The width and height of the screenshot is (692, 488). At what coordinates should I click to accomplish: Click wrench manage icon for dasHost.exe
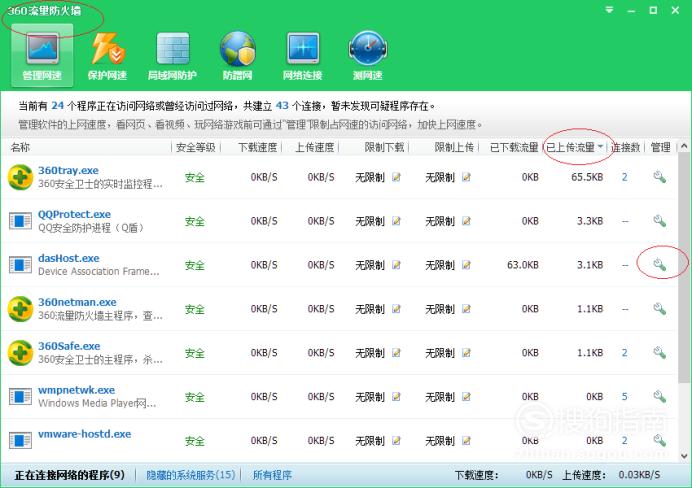click(x=659, y=265)
